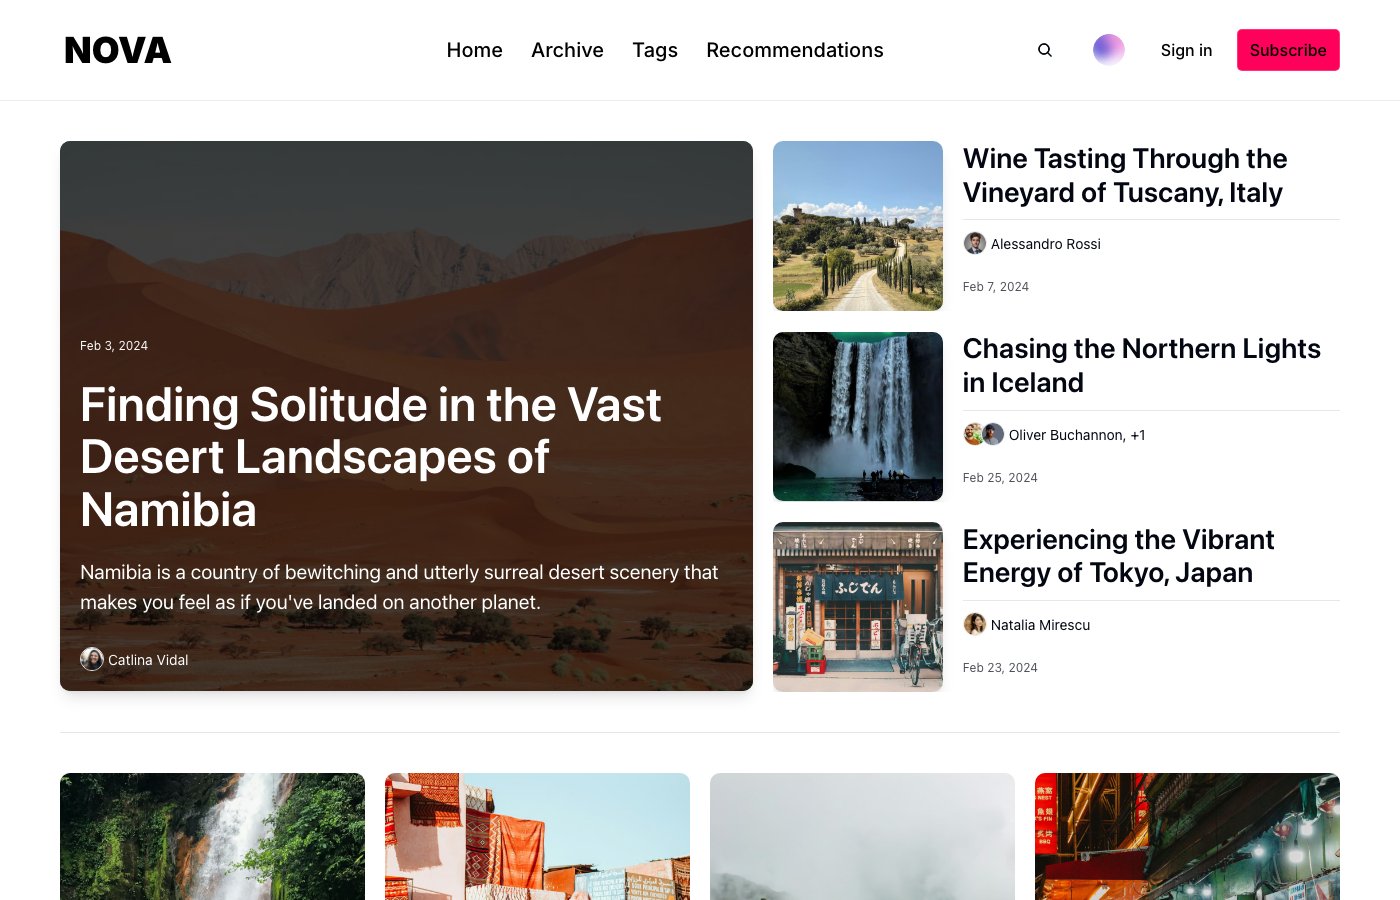Open the Namibia desert featured article title

370,457
